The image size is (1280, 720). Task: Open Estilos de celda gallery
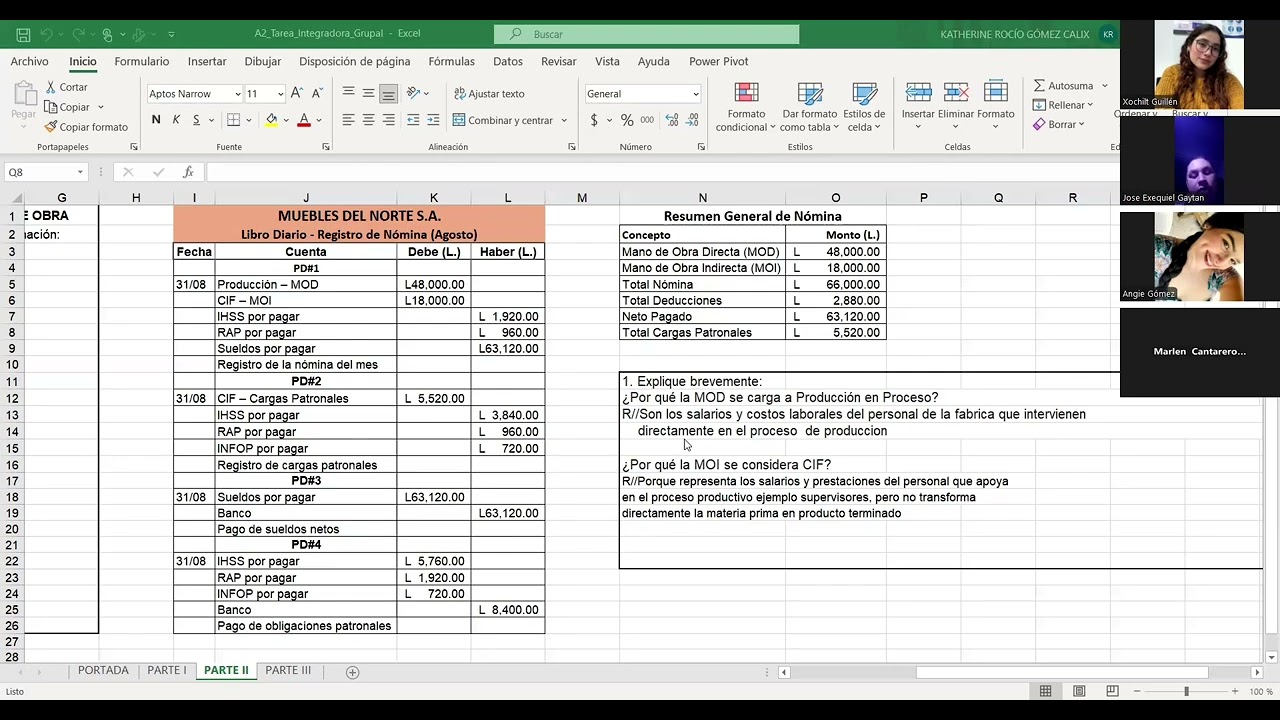[864, 107]
